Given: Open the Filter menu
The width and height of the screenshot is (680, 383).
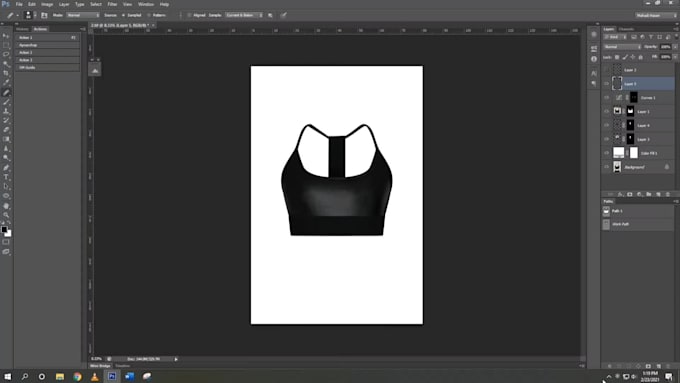Looking at the screenshot, I should [112, 4].
